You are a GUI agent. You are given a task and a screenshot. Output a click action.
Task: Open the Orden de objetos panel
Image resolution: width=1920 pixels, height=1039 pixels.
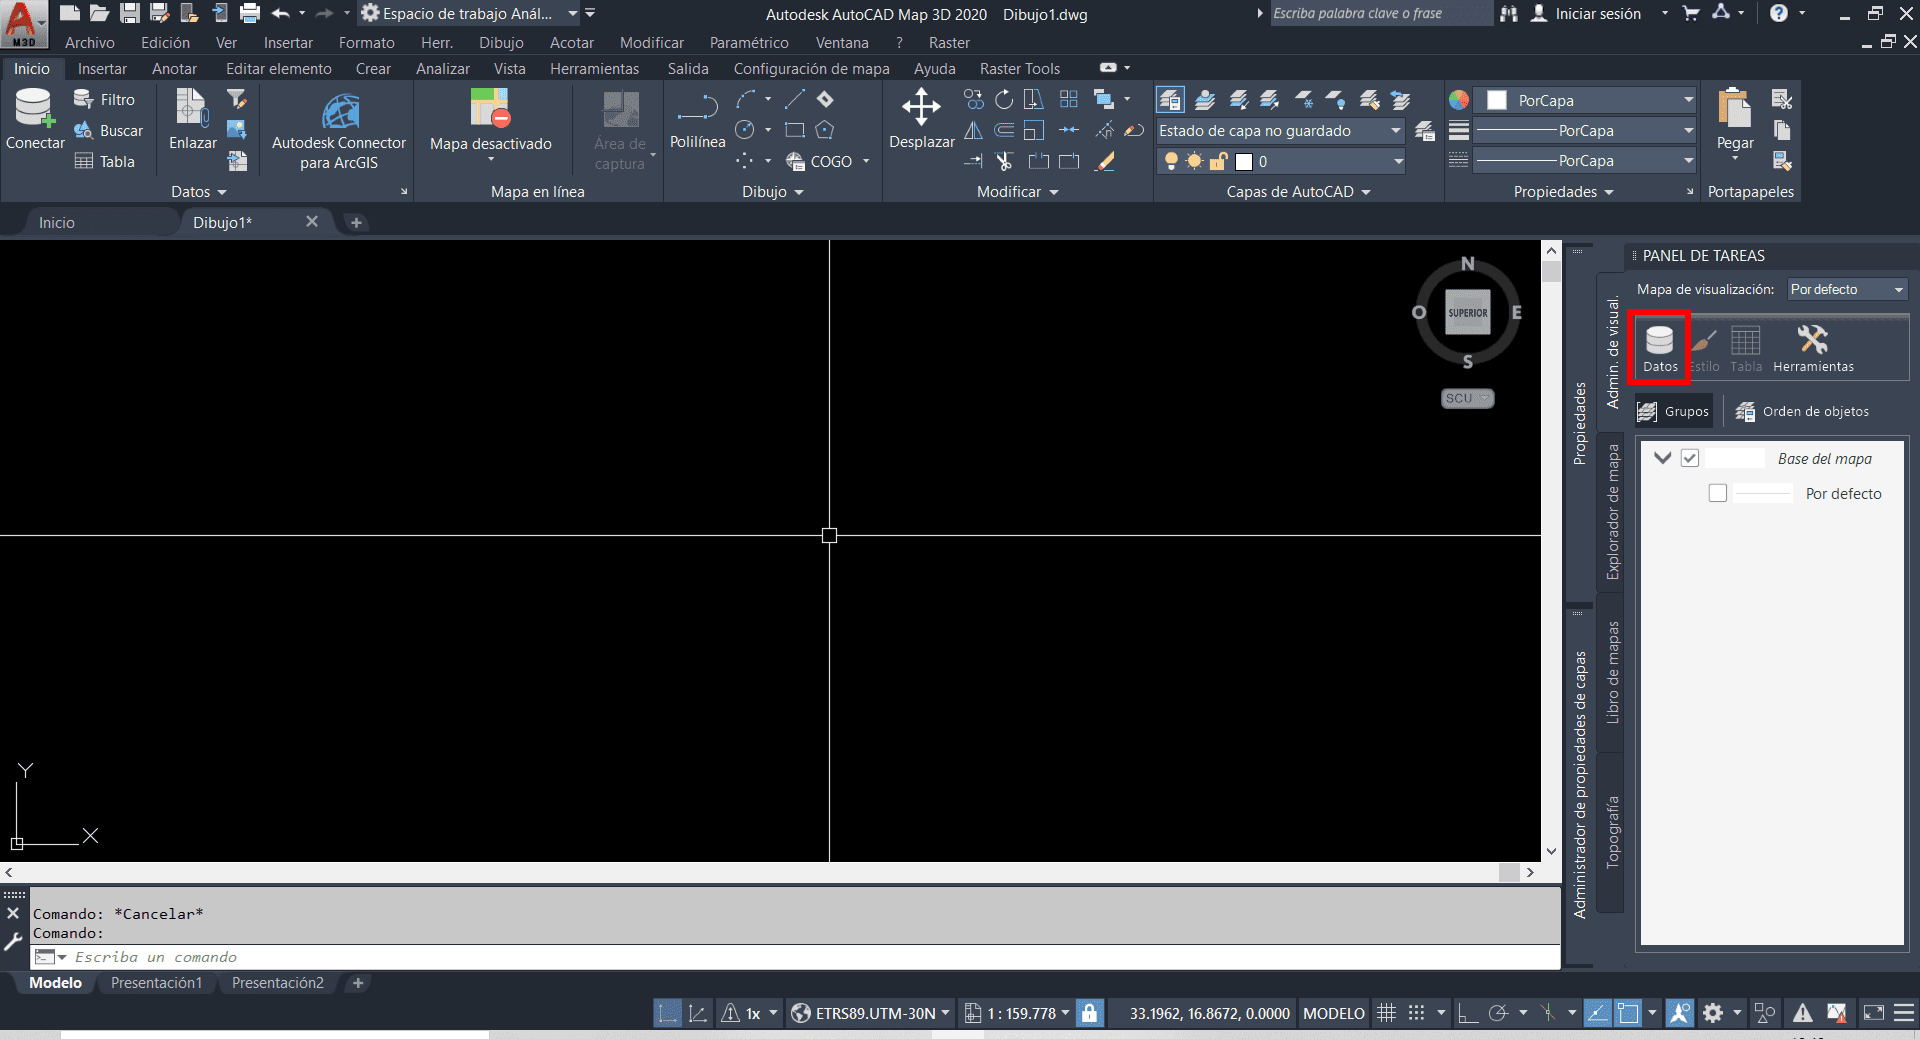(1804, 411)
